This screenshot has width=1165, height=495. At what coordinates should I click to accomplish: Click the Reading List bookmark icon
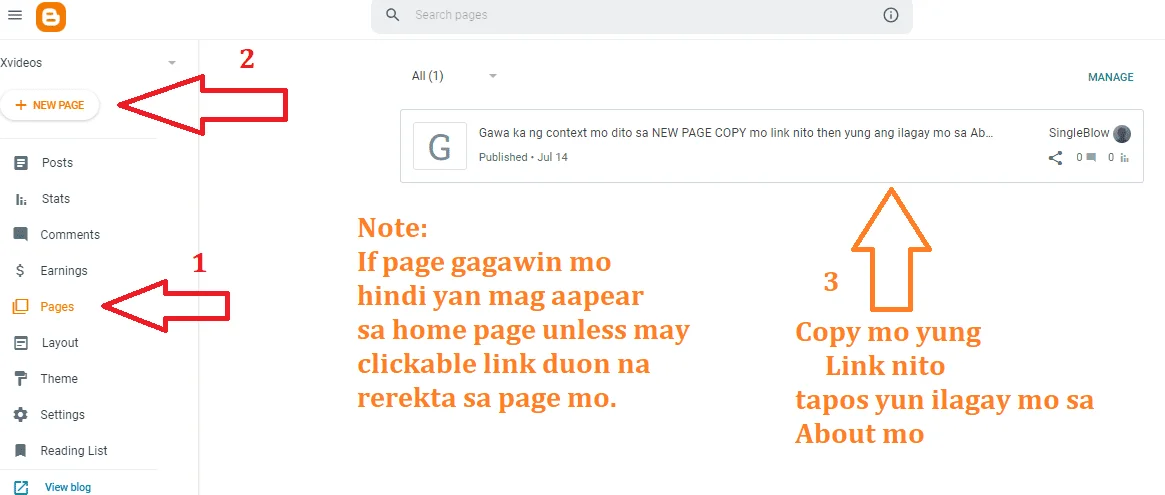pyautogui.click(x=21, y=450)
